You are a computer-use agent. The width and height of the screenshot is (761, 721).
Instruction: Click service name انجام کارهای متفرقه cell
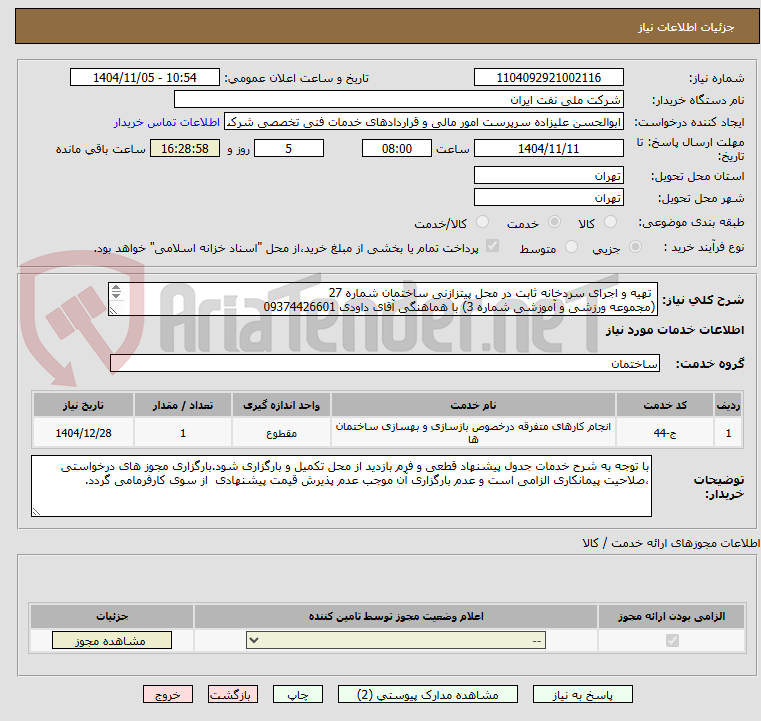(473, 433)
